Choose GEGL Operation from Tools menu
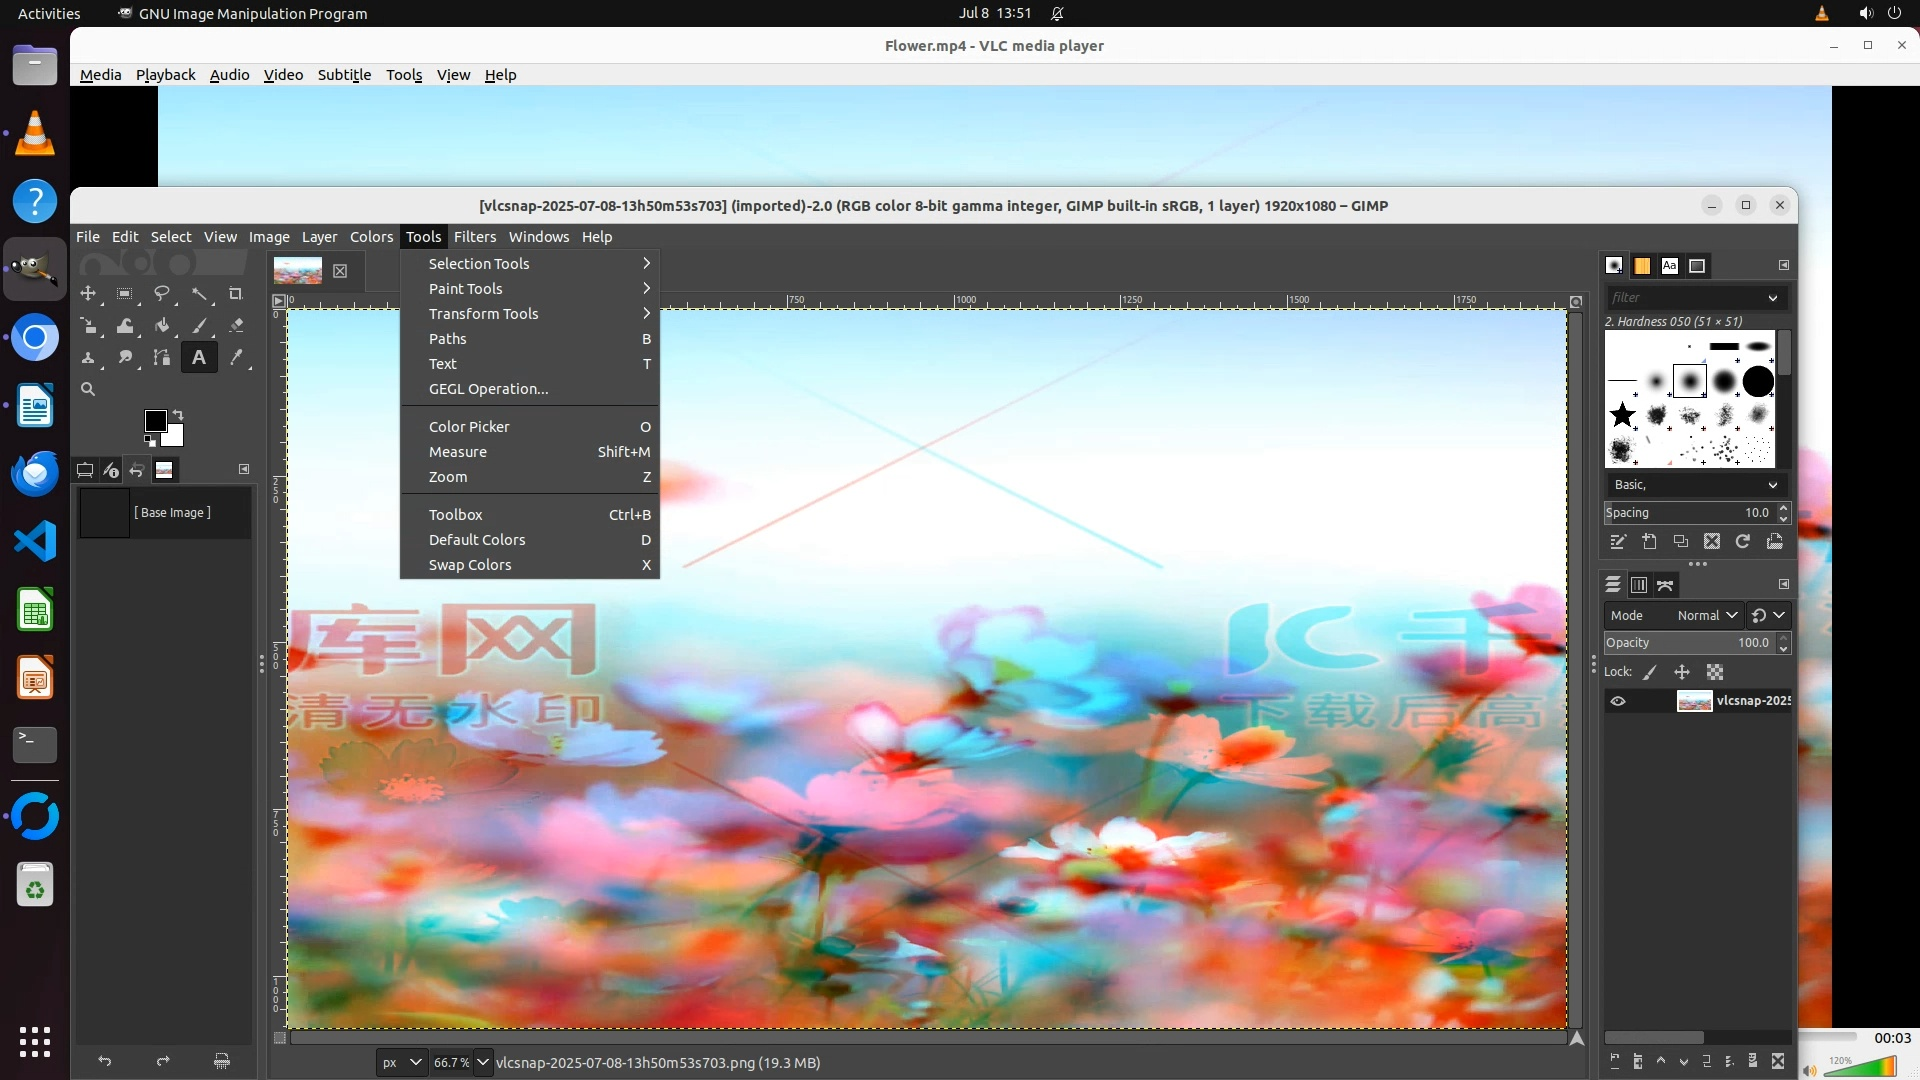This screenshot has height=1080, width=1920. point(489,389)
